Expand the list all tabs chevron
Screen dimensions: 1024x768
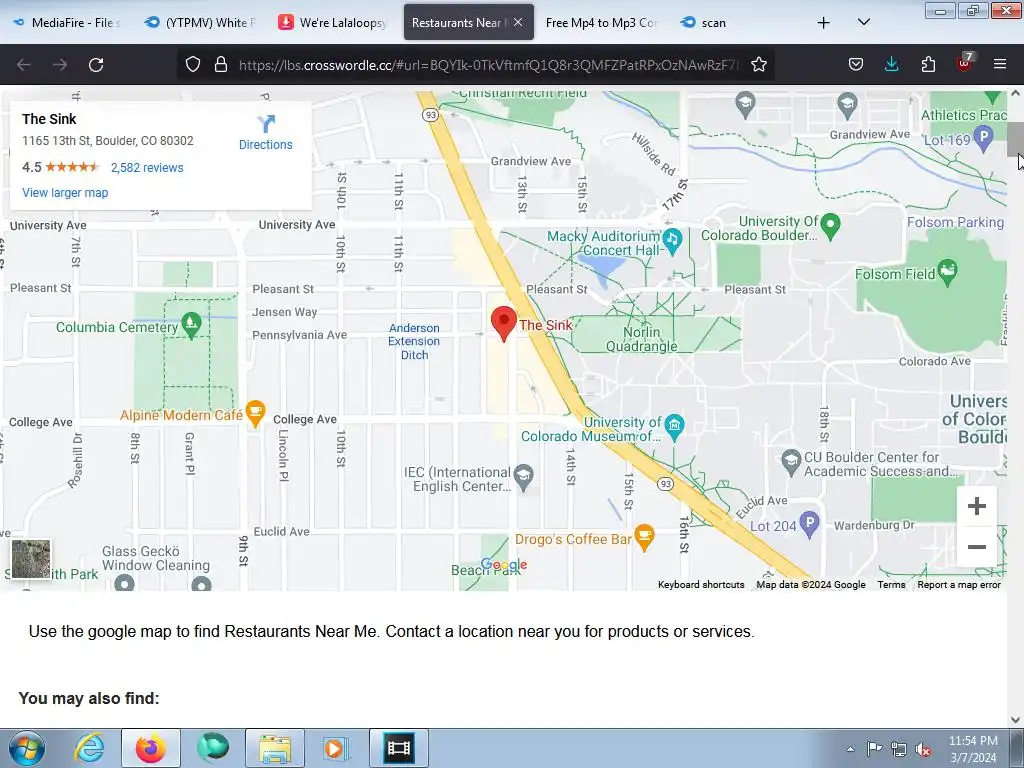[x=863, y=23]
